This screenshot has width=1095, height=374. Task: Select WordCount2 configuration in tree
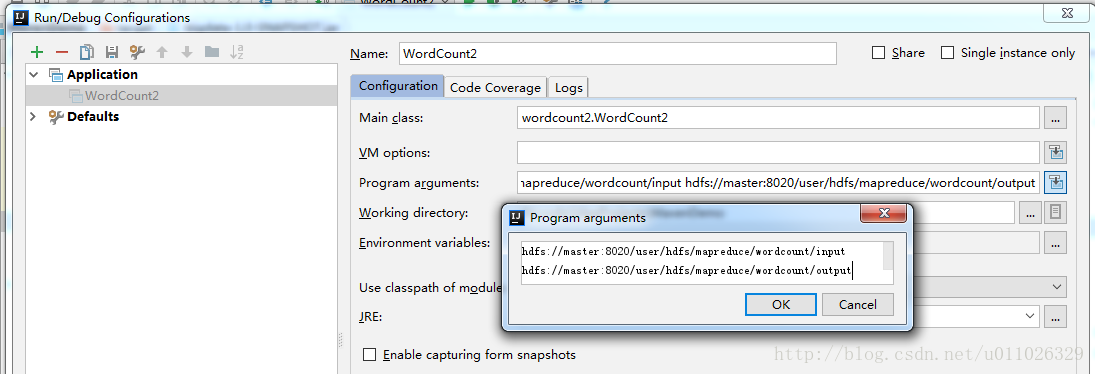(x=122, y=96)
